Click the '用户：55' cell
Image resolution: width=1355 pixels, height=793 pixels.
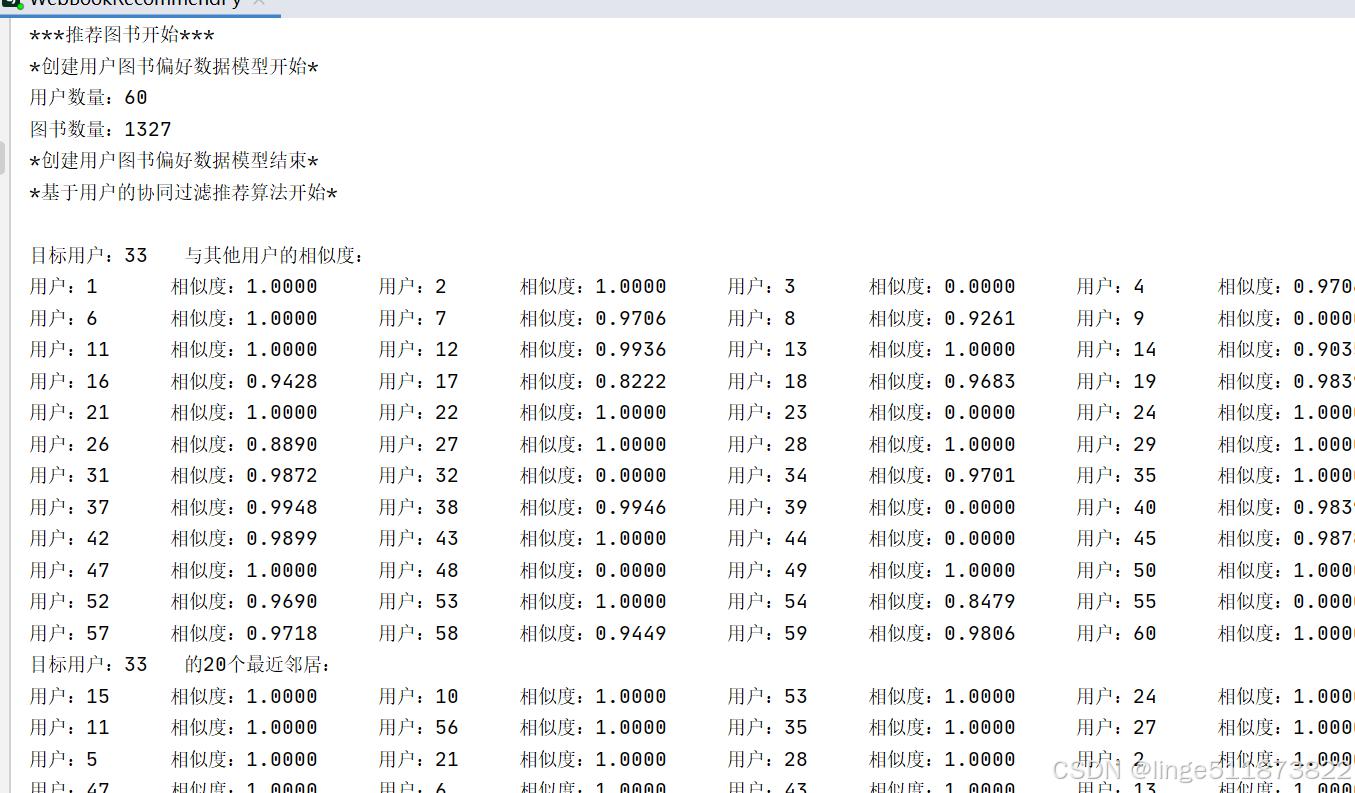[x=1116, y=602]
